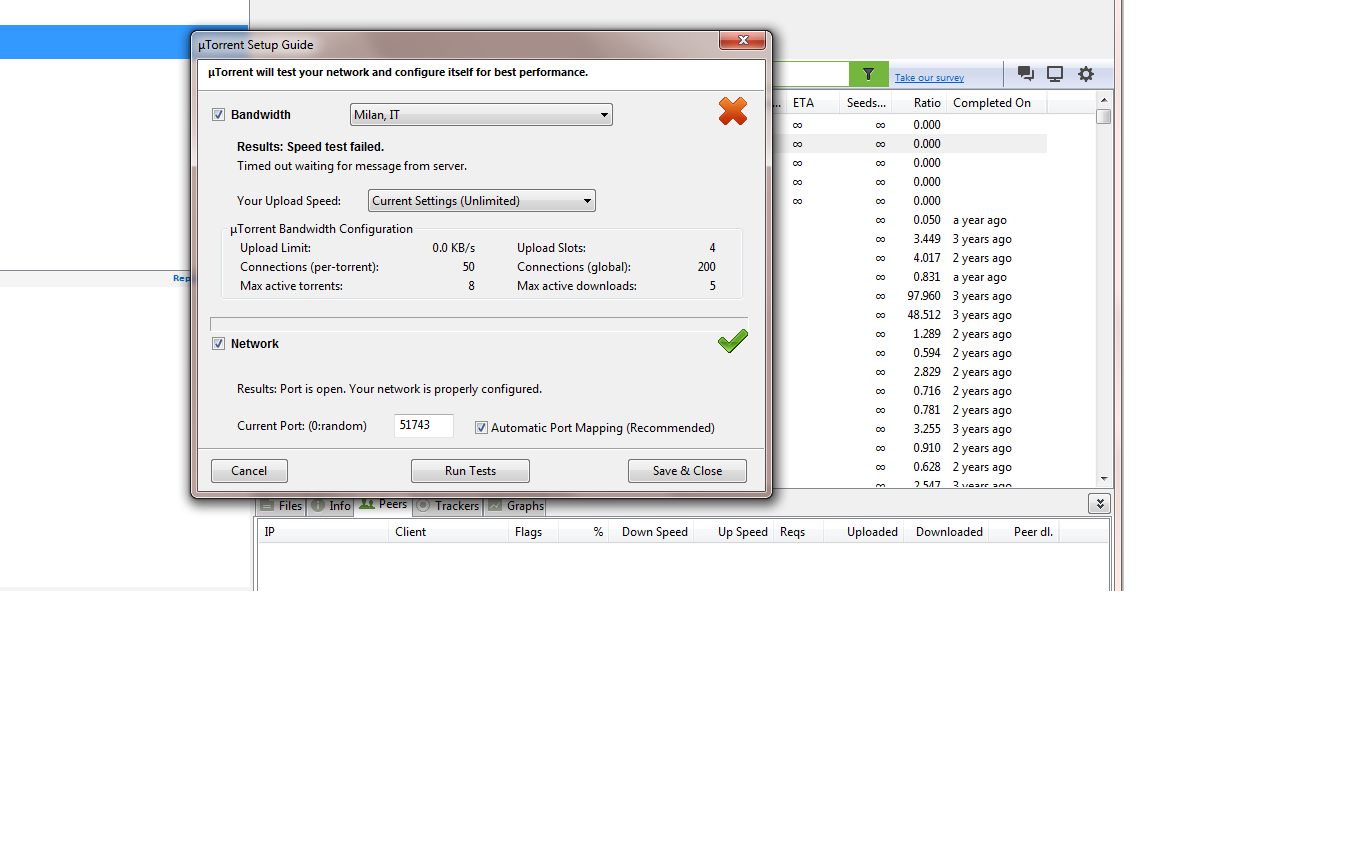Toggle the Bandwidth checkbox
This screenshot has width=1361, height=851.
click(218, 115)
